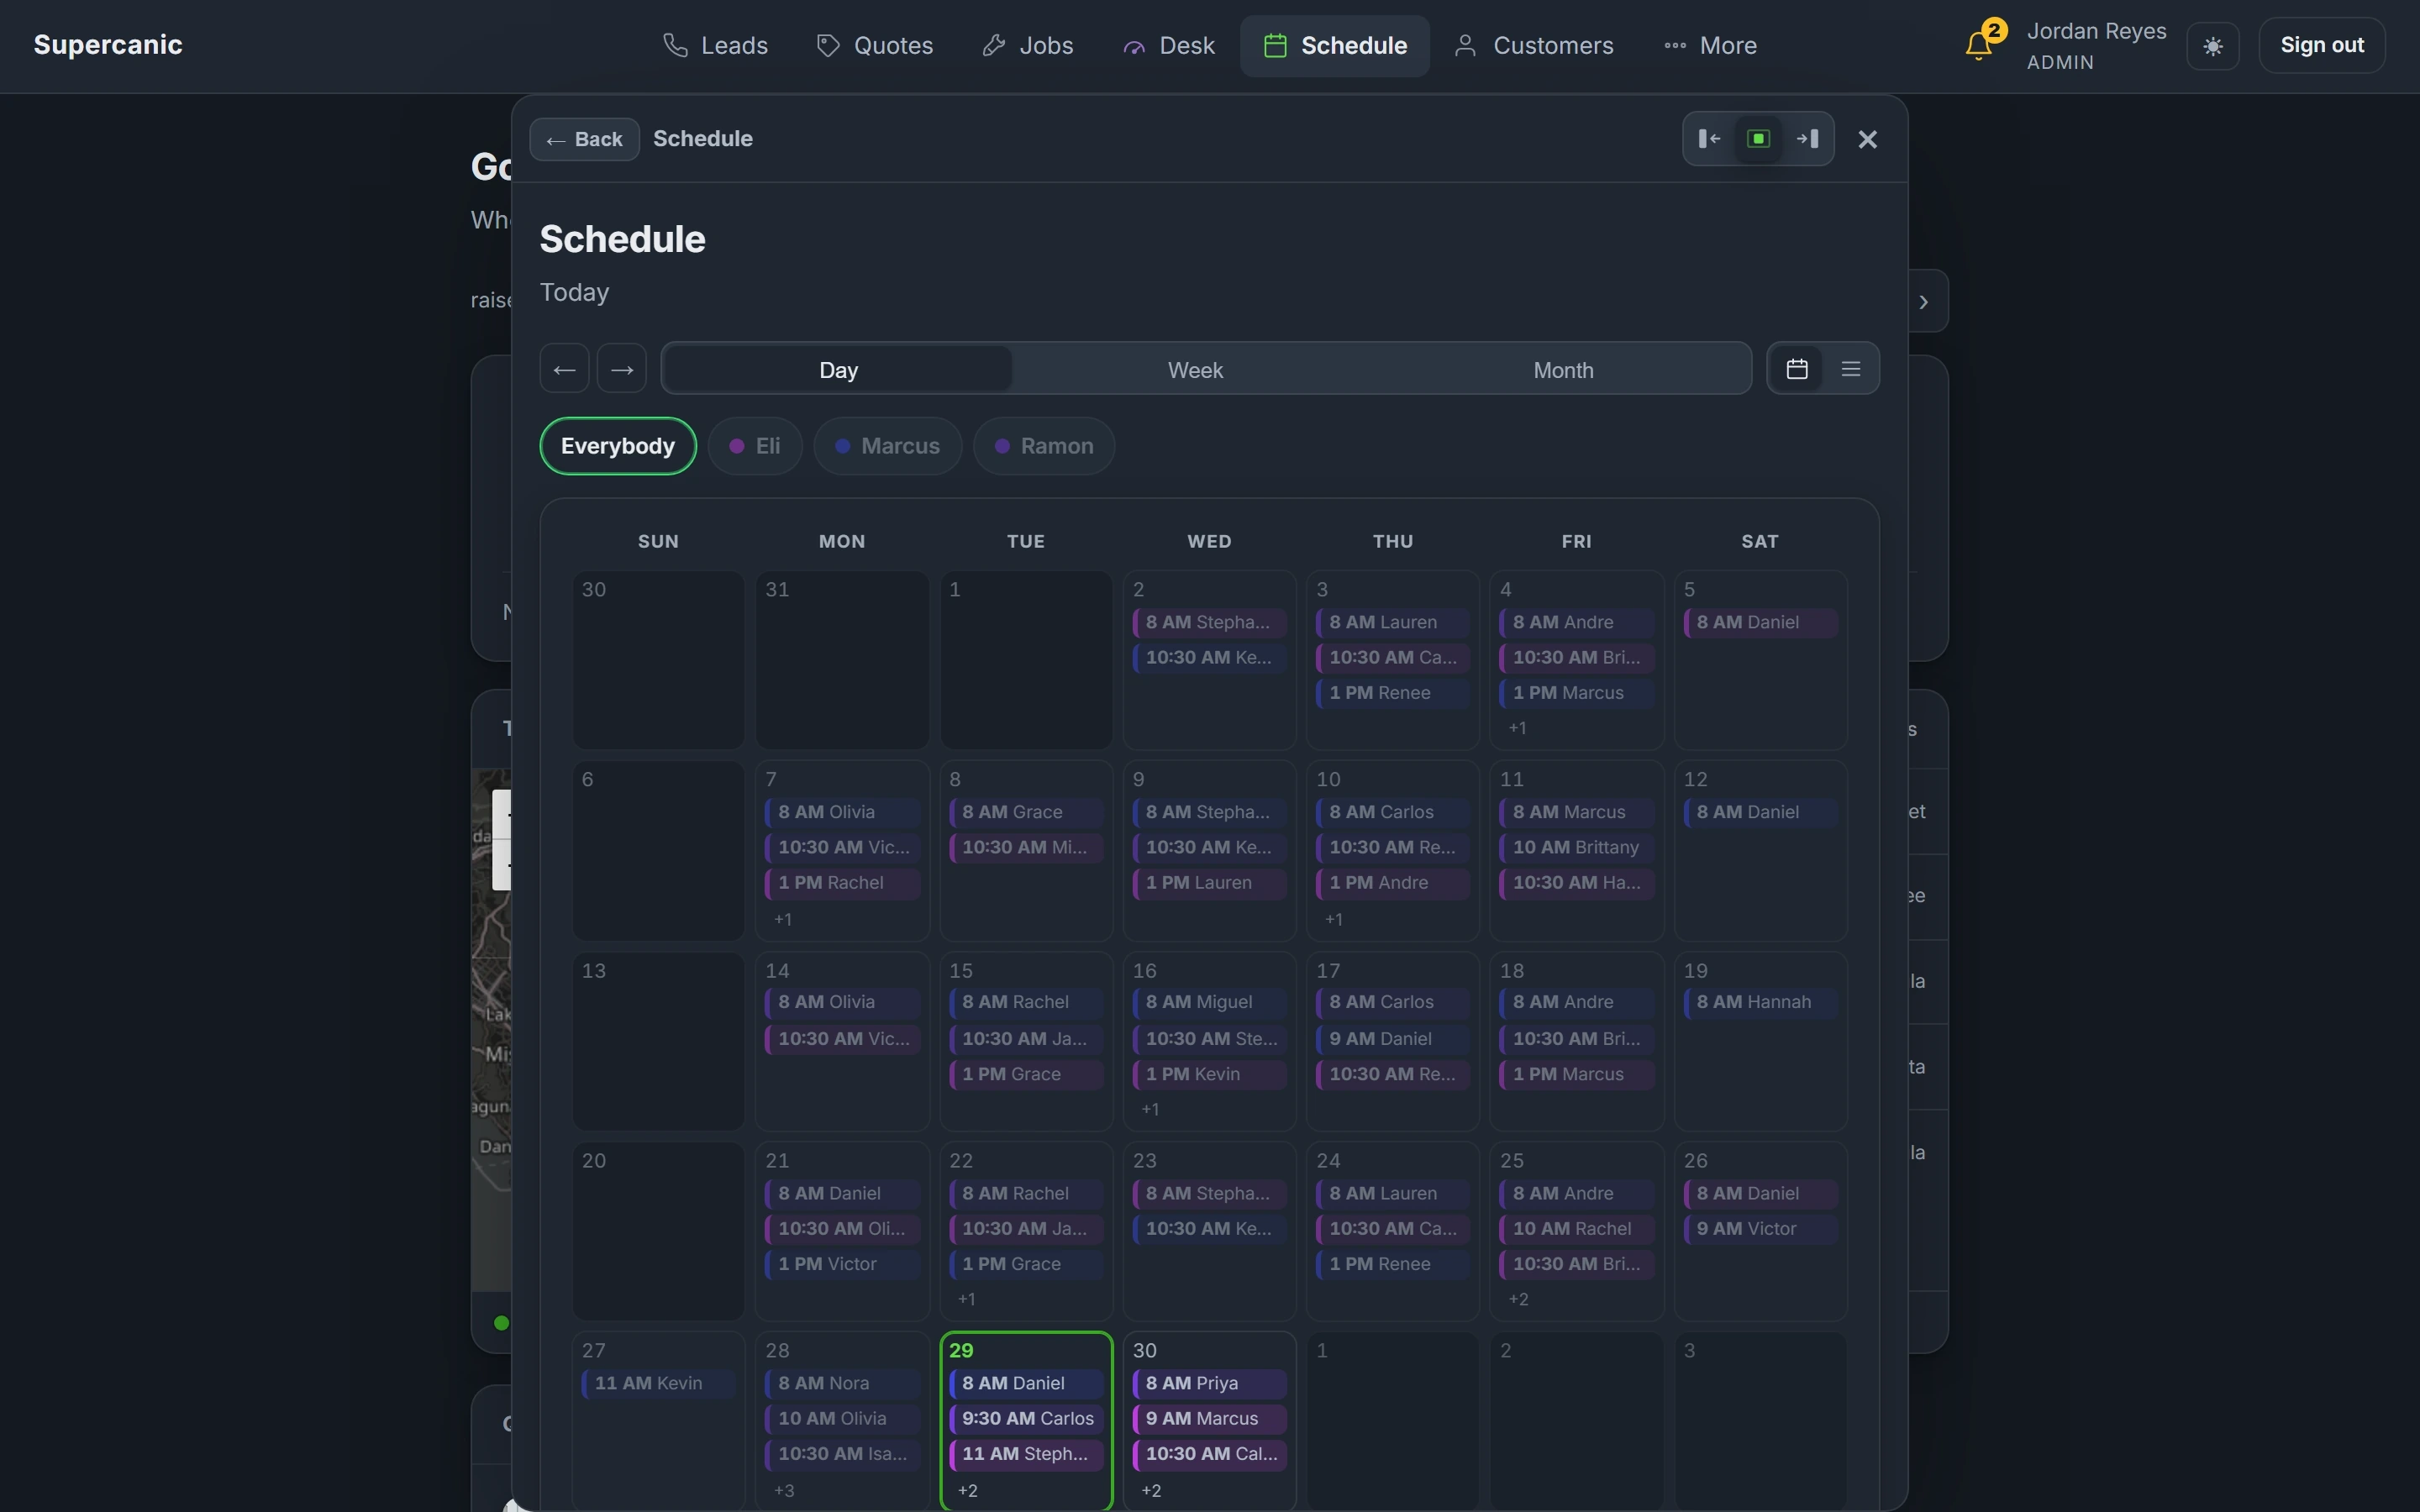Select the Month view tab

point(1563,370)
